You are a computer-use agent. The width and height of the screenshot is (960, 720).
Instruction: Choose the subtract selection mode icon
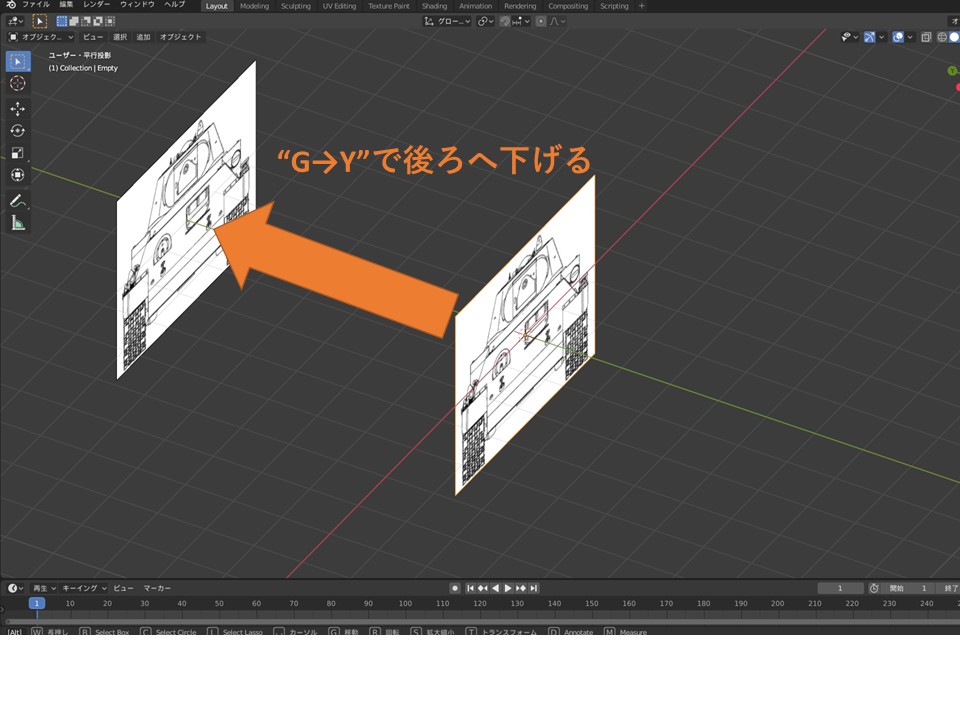[86, 21]
